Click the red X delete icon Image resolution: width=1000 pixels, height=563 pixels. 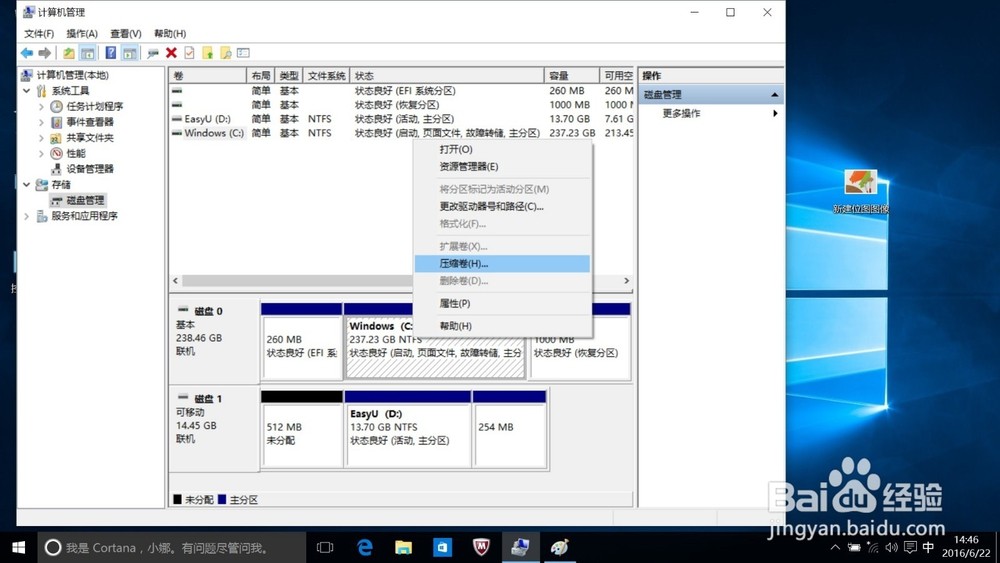point(171,53)
